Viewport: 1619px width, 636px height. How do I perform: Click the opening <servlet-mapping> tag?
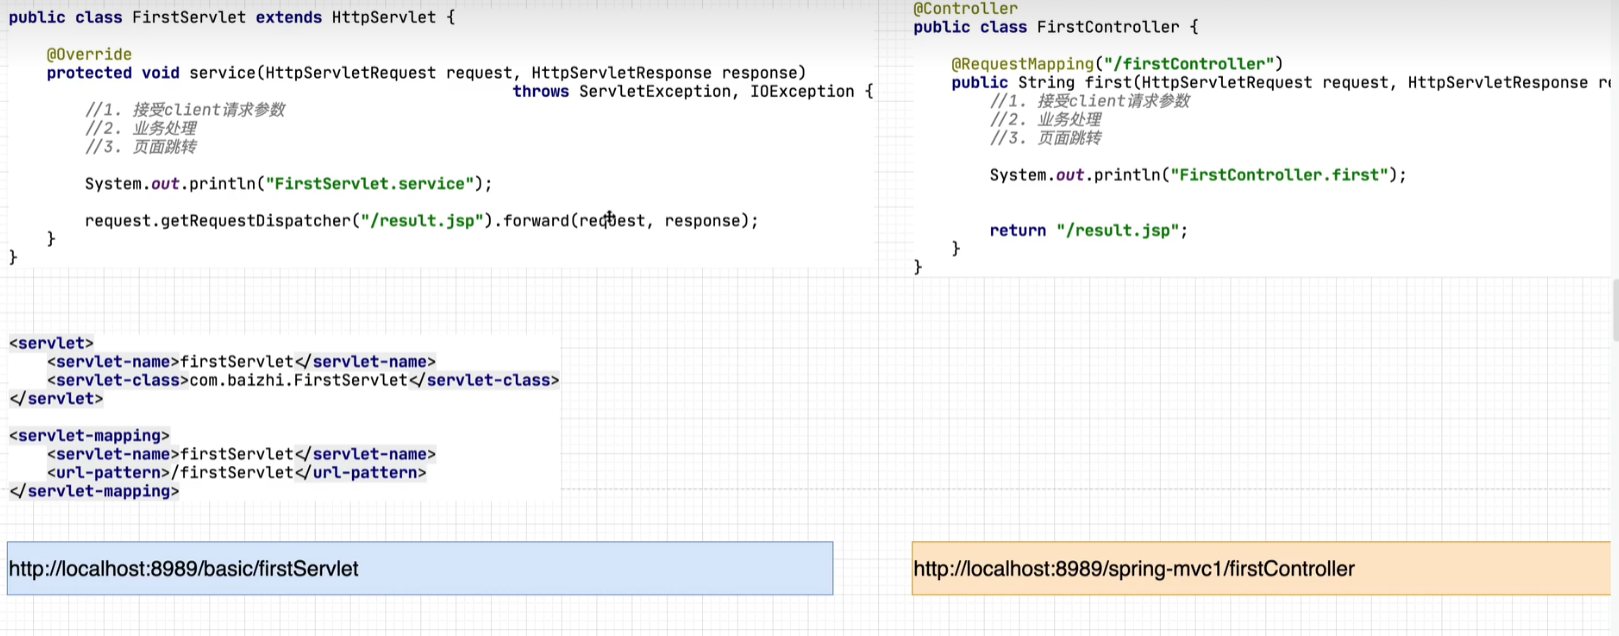[x=89, y=436]
